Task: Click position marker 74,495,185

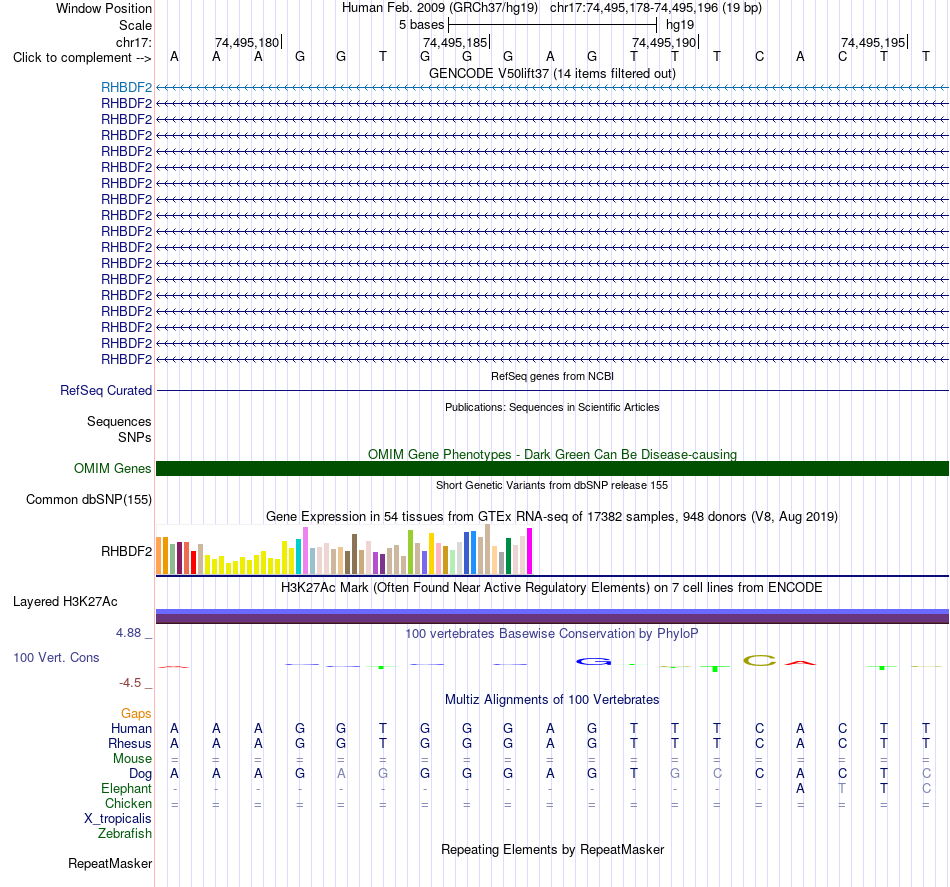Action: point(455,42)
